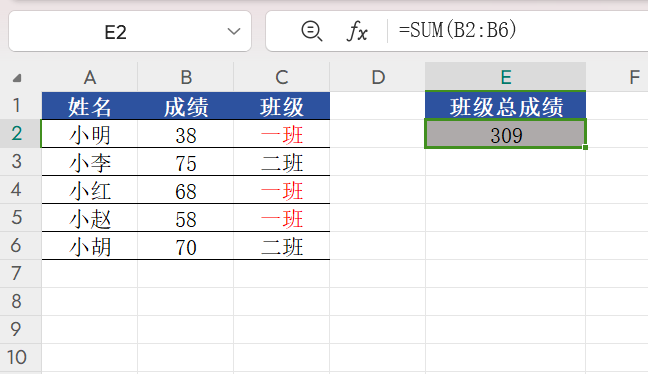Select cell containing 小明
Viewport: 648px width, 374px height.
(x=90, y=134)
